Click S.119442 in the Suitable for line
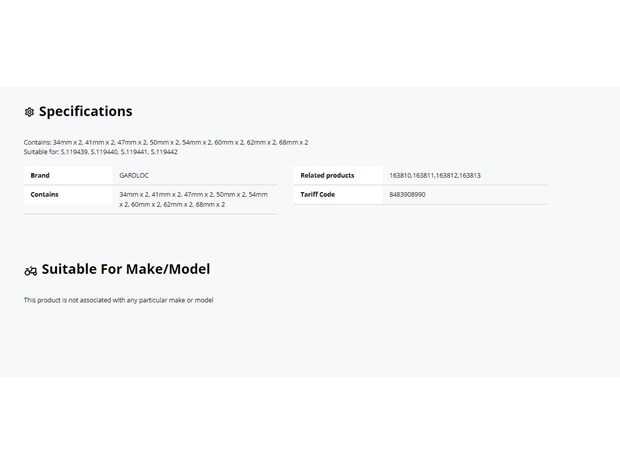This screenshot has width=620, height=465. 164,152
